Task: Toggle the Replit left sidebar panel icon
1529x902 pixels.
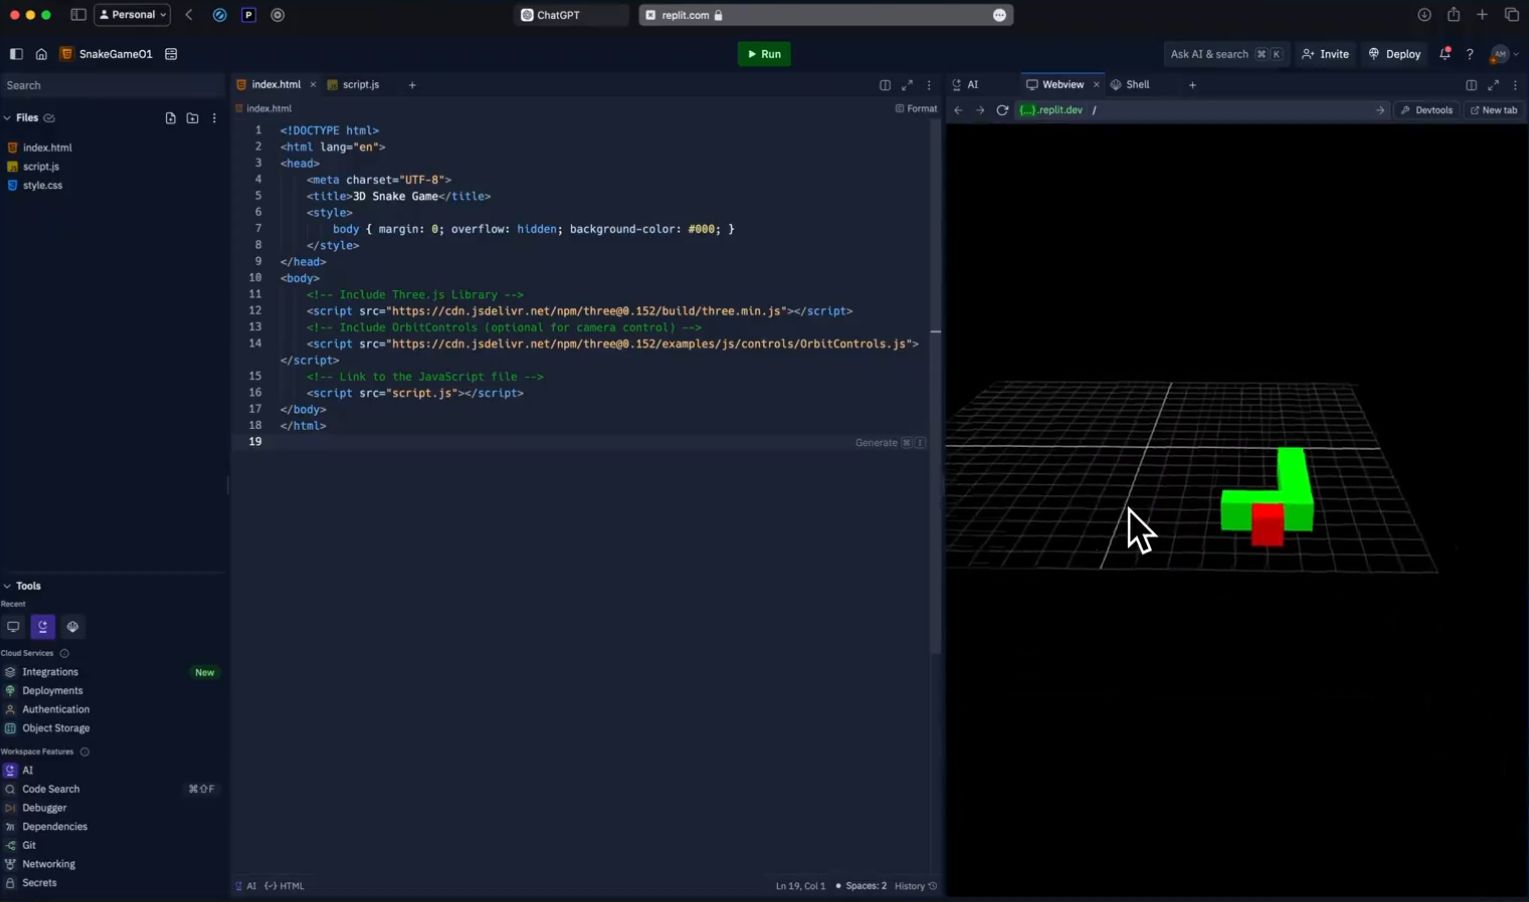Action: point(16,54)
